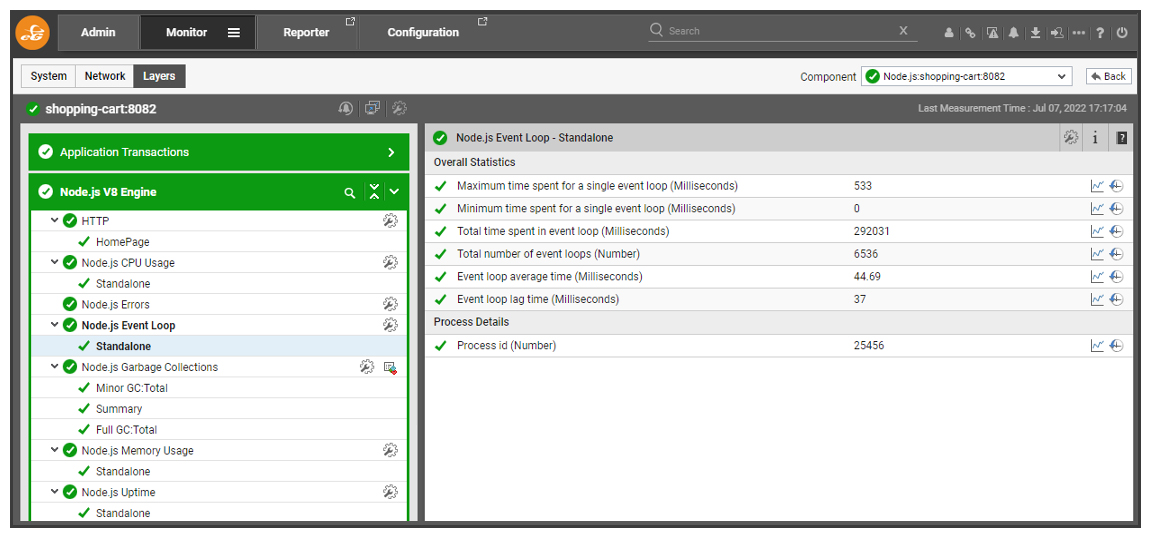Click the detailed diagnosis icon for Garbage Collections
The height and width of the screenshot is (538, 1151).
(391, 367)
